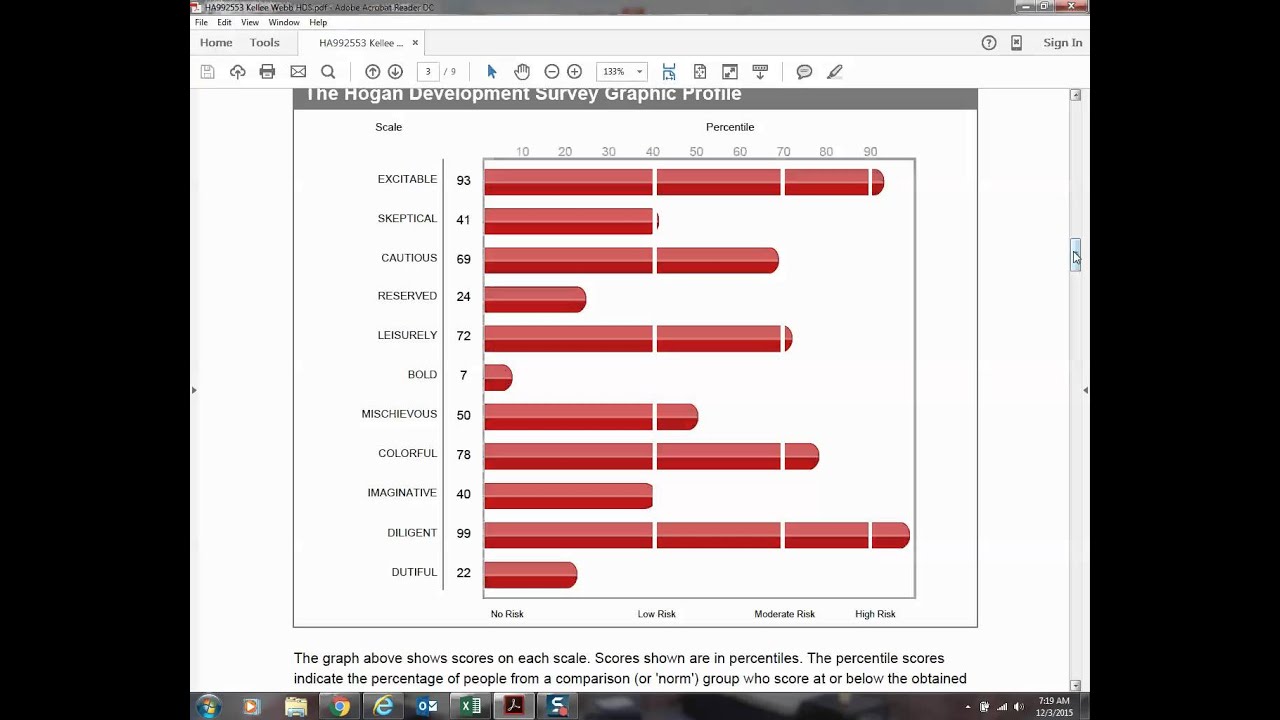Click the scrollbar down arrow
The image size is (1280, 720).
(x=1075, y=685)
